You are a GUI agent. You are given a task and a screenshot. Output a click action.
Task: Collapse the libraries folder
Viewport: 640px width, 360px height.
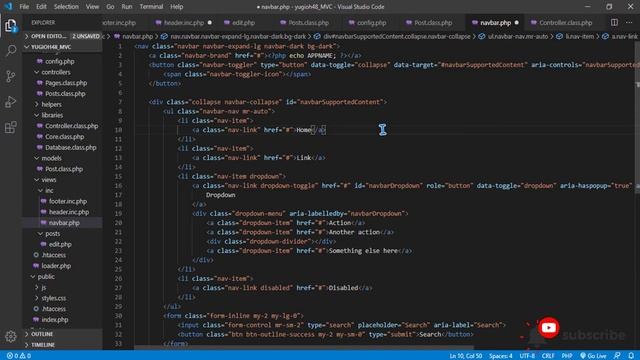coord(52,115)
